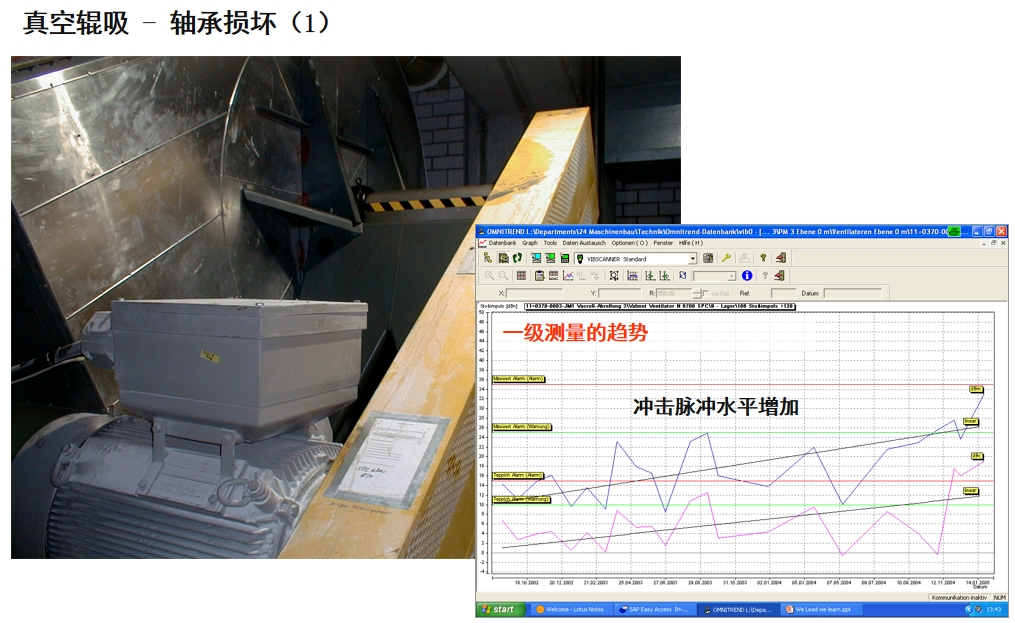Open the Daten Austausch menu
The height and width of the screenshot is (623, 1015).
[584, 243]
